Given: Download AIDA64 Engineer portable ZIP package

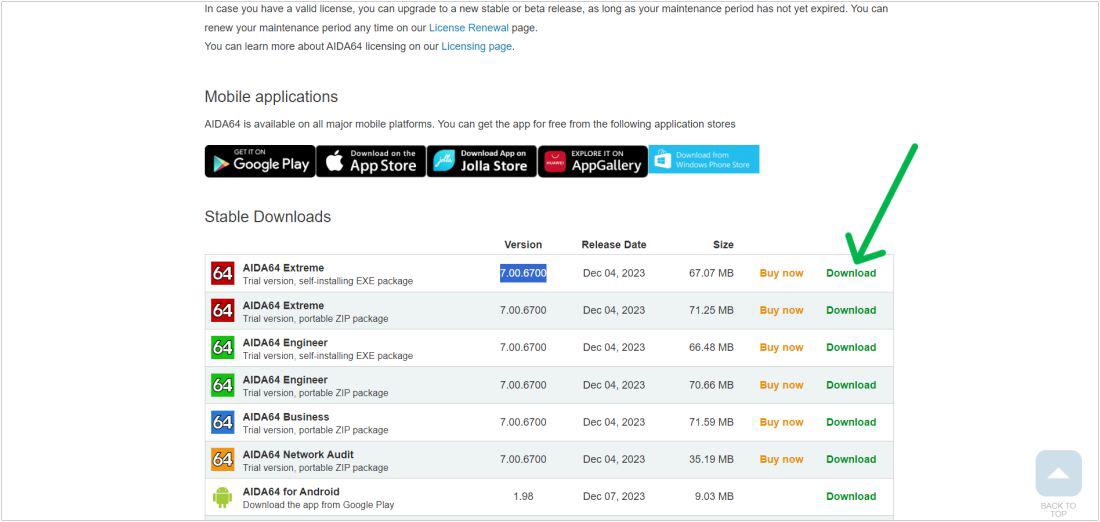Looking at the screenshot, I should (x=851, y=384).
